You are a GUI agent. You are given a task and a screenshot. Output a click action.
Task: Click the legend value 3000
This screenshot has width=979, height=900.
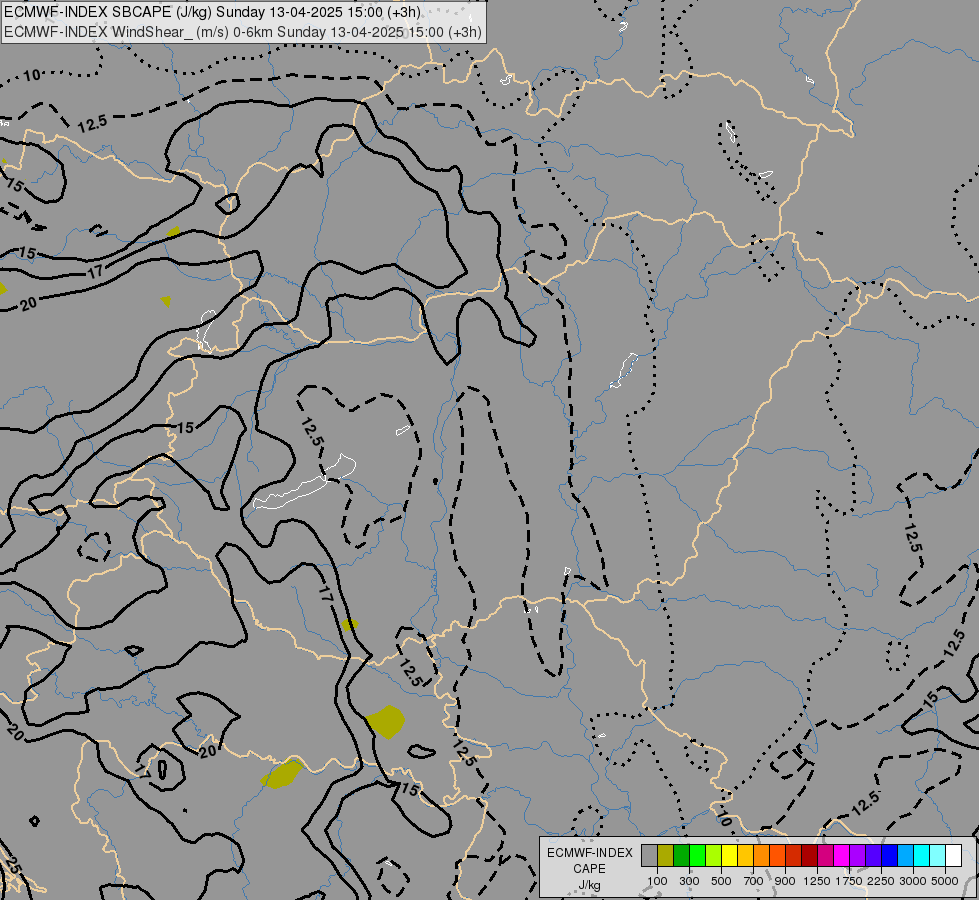point(913,881)
